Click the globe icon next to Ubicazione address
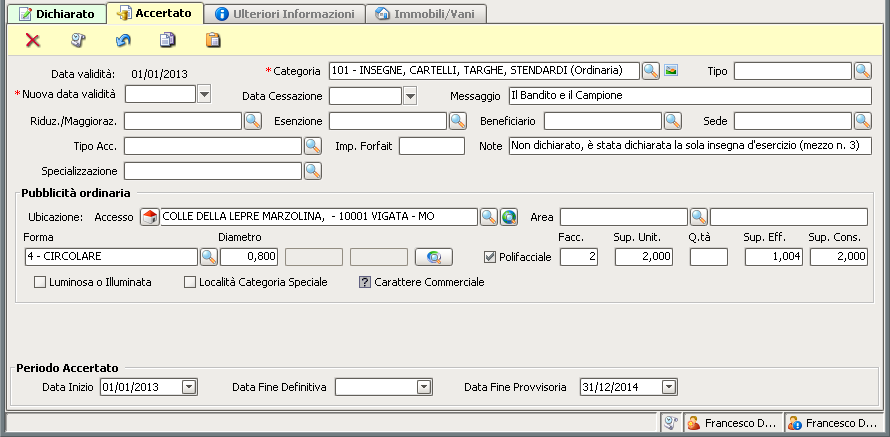Image resolution: width=890 pixels, height=437 pixels. tap(509, 217)
